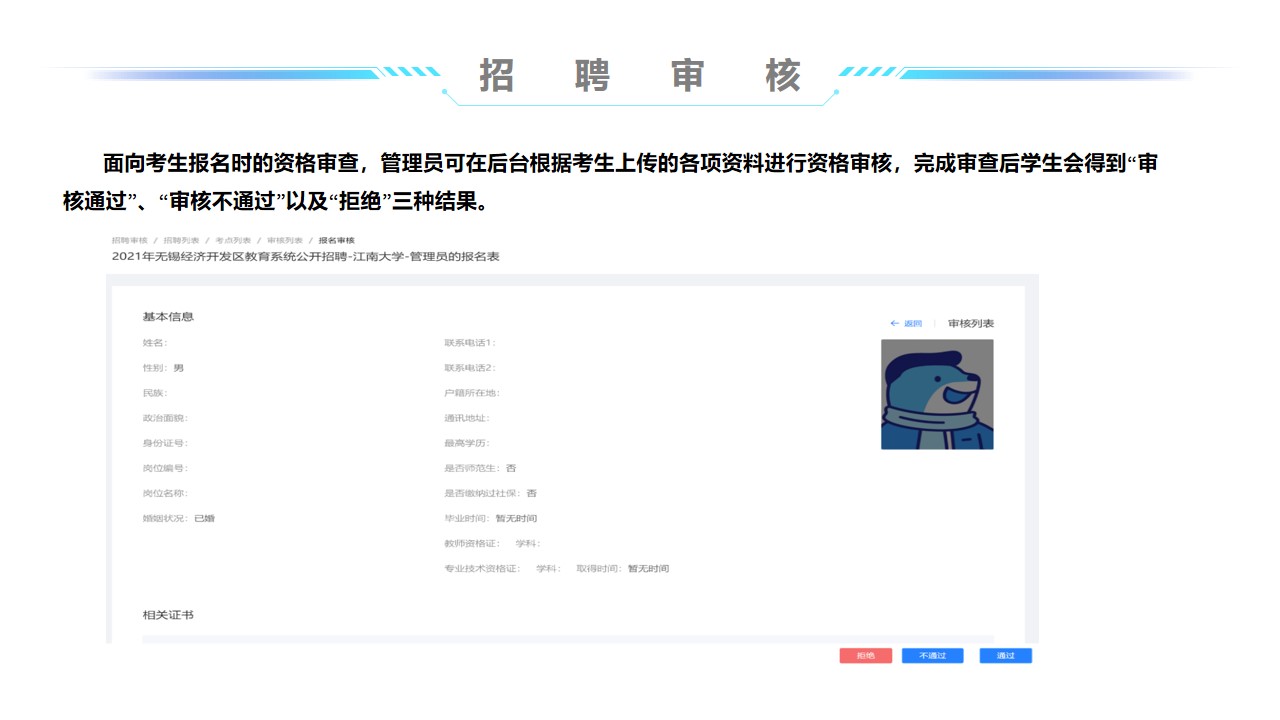Click the 相关证书 section heading
The image size is (1280, 720).
[168, 615]
